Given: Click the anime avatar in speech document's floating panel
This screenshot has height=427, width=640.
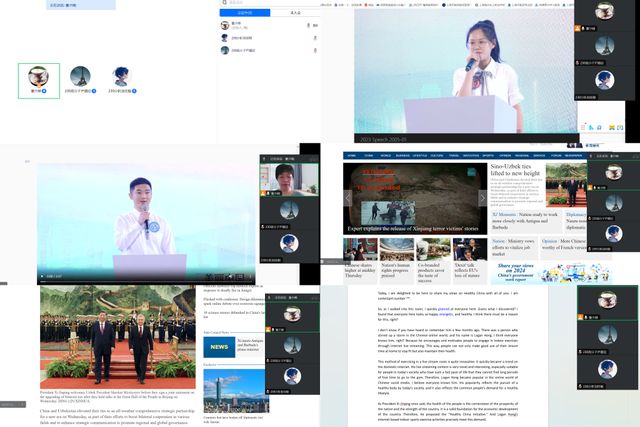Looking at the screenshot, I should coord(607,369).
